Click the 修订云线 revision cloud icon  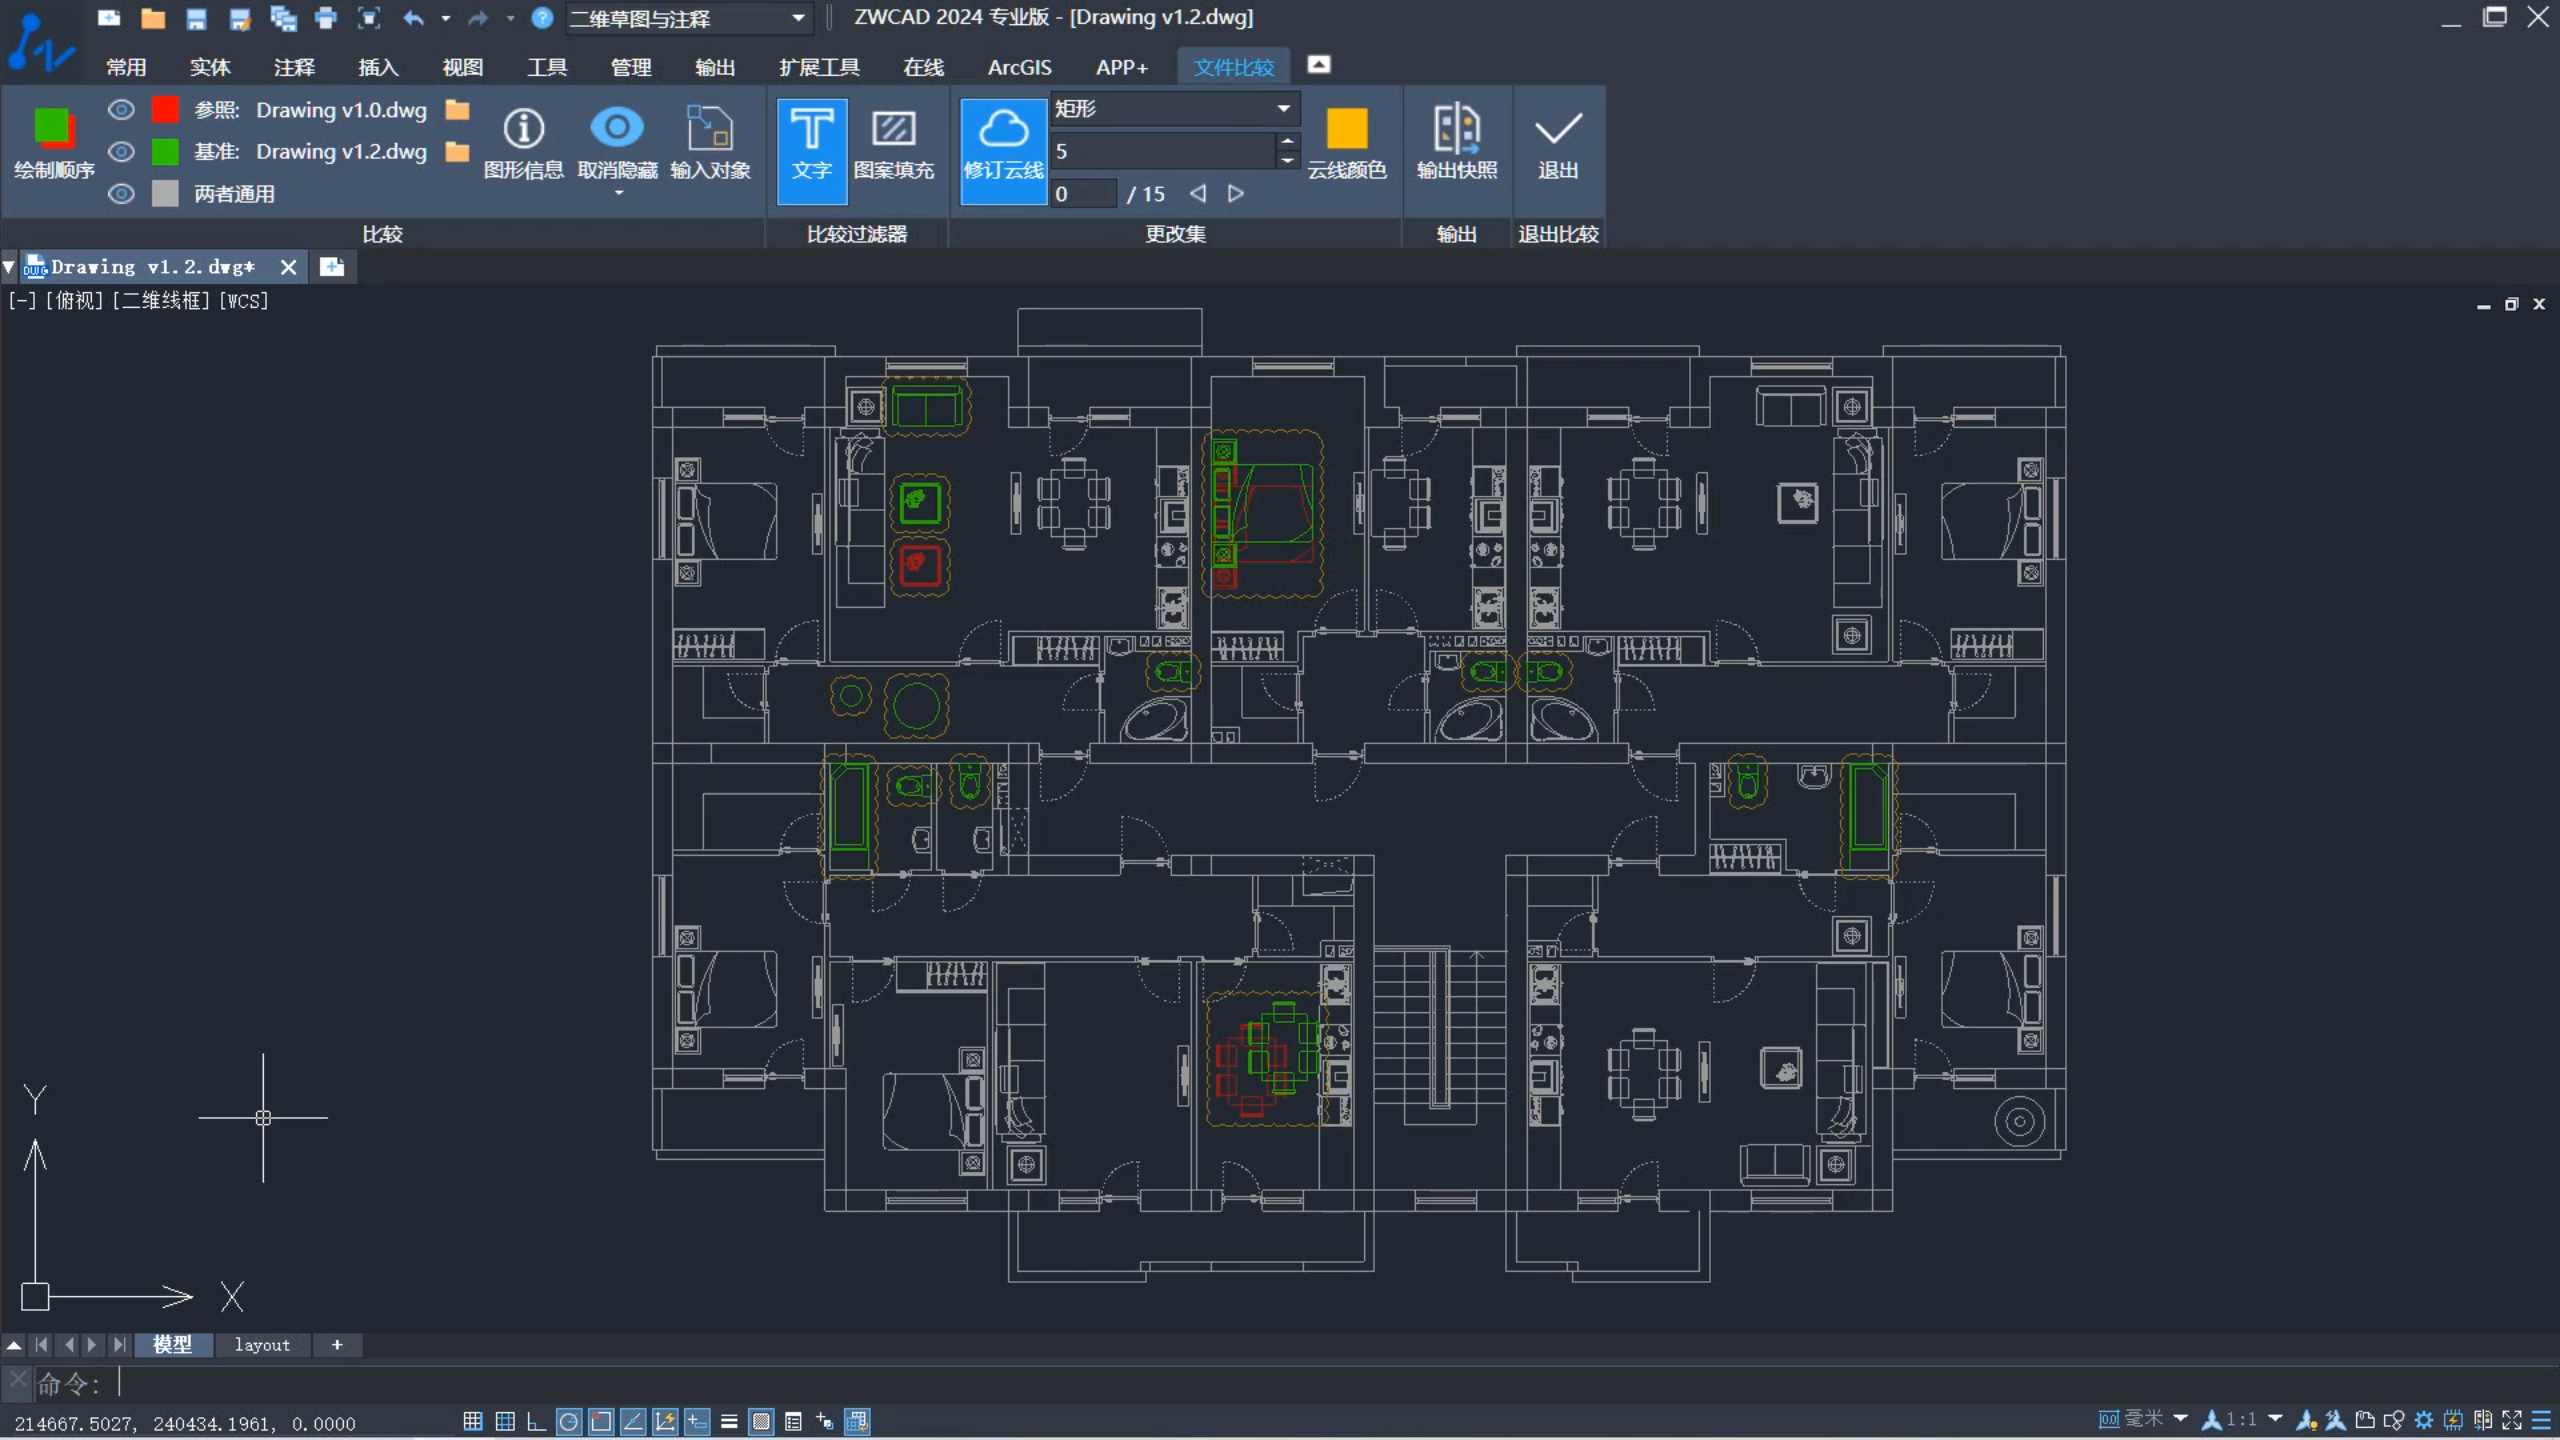1003,148
